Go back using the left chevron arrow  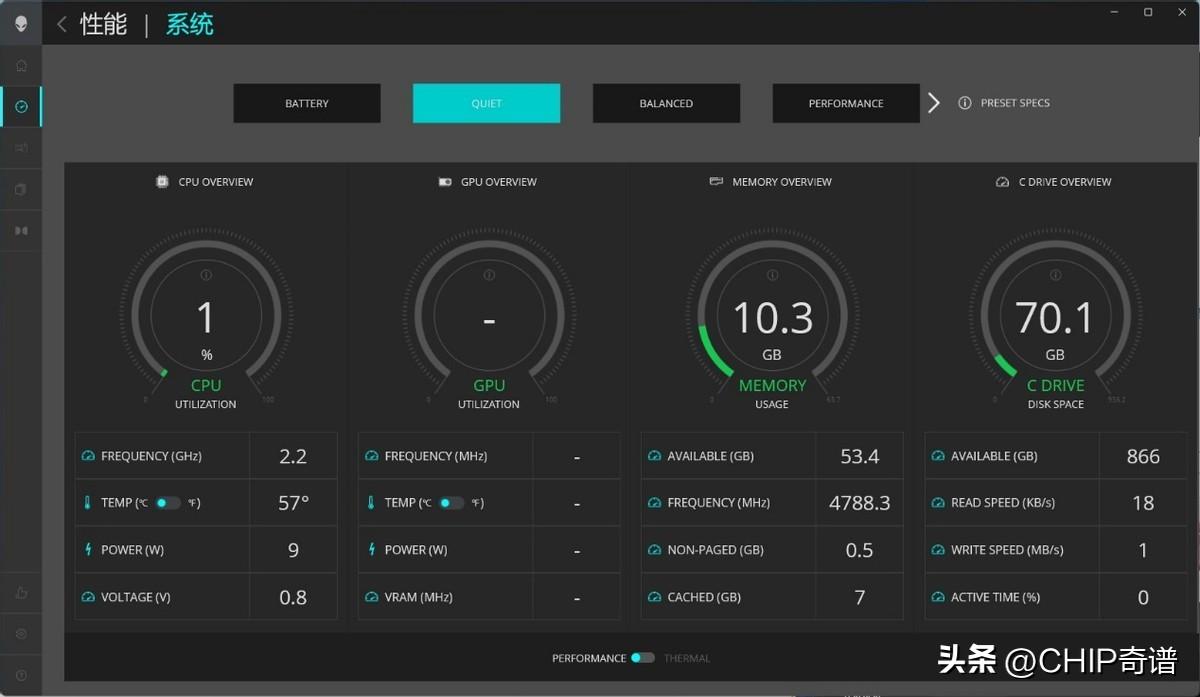(x=62, y=24)
